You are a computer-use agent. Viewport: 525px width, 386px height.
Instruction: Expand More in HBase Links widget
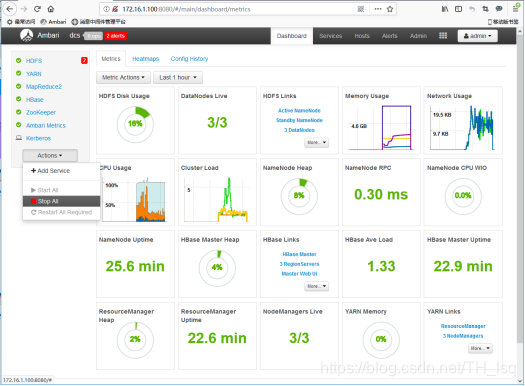click(316, 286)
